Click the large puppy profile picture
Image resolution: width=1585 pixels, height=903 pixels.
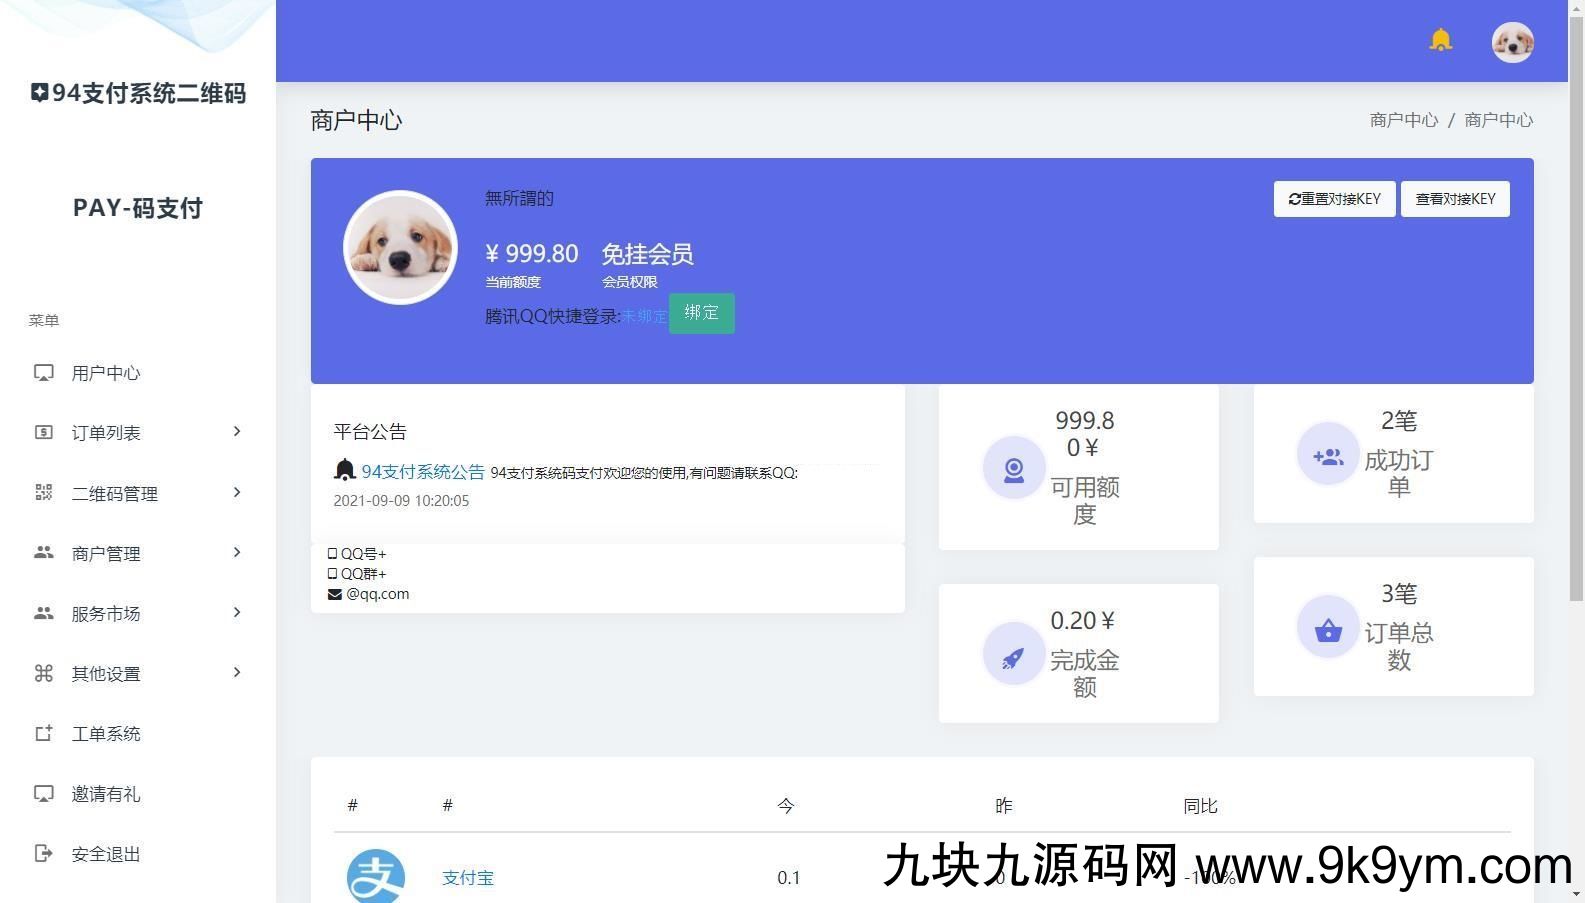pos(400,248)
